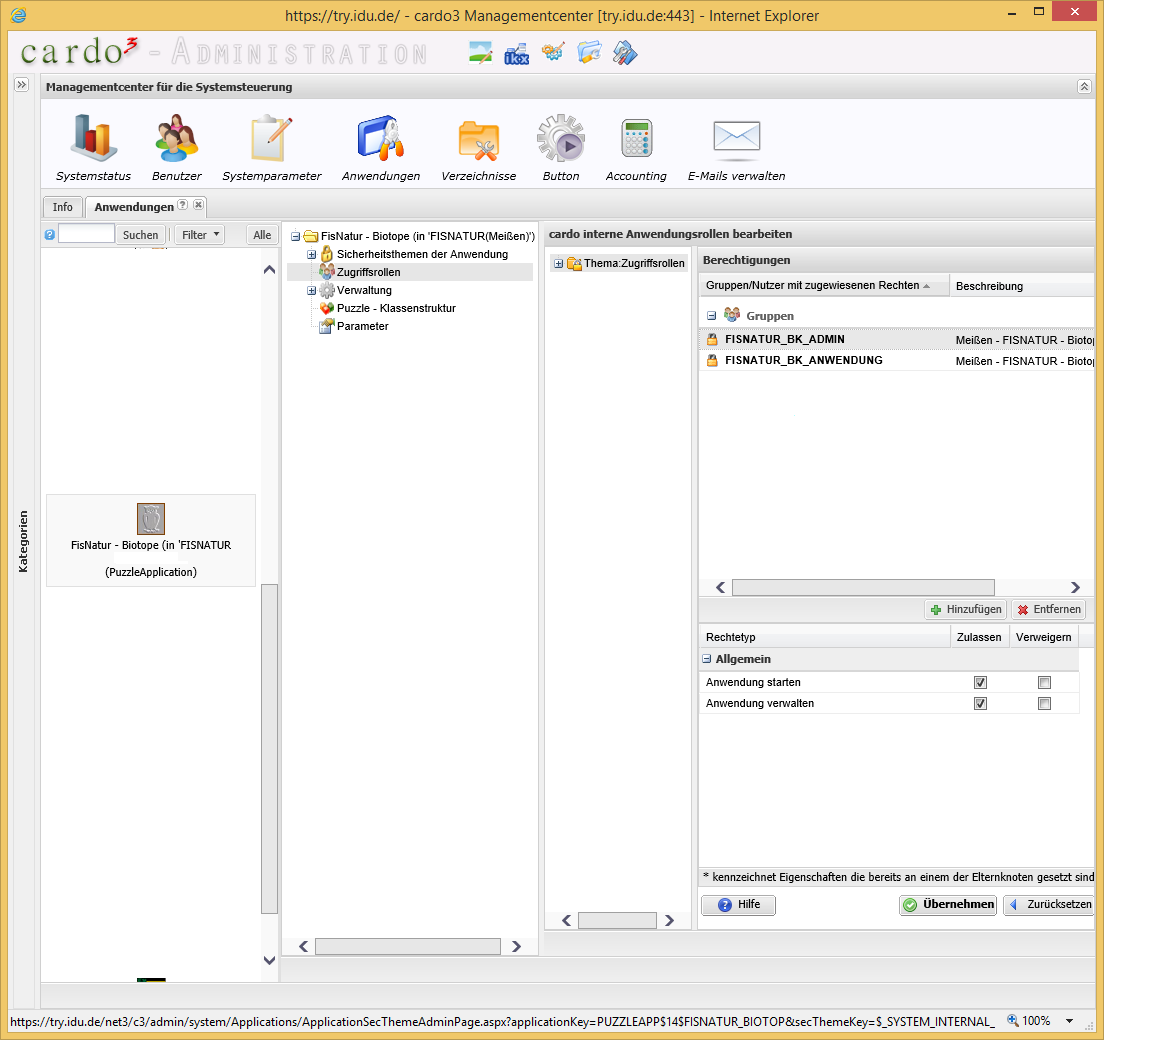Click the Accounting calculator icon
The image size is (1152, 1040).
point(636,140)
